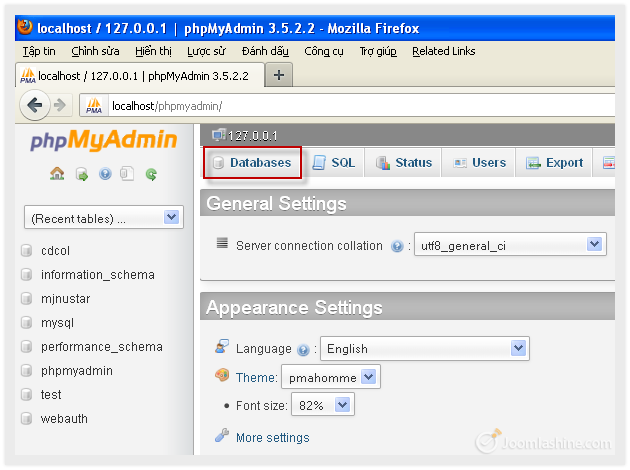This screenshot has width=630, height=470.
Task: Open the cdcol database link
Action: coord(55,251)
